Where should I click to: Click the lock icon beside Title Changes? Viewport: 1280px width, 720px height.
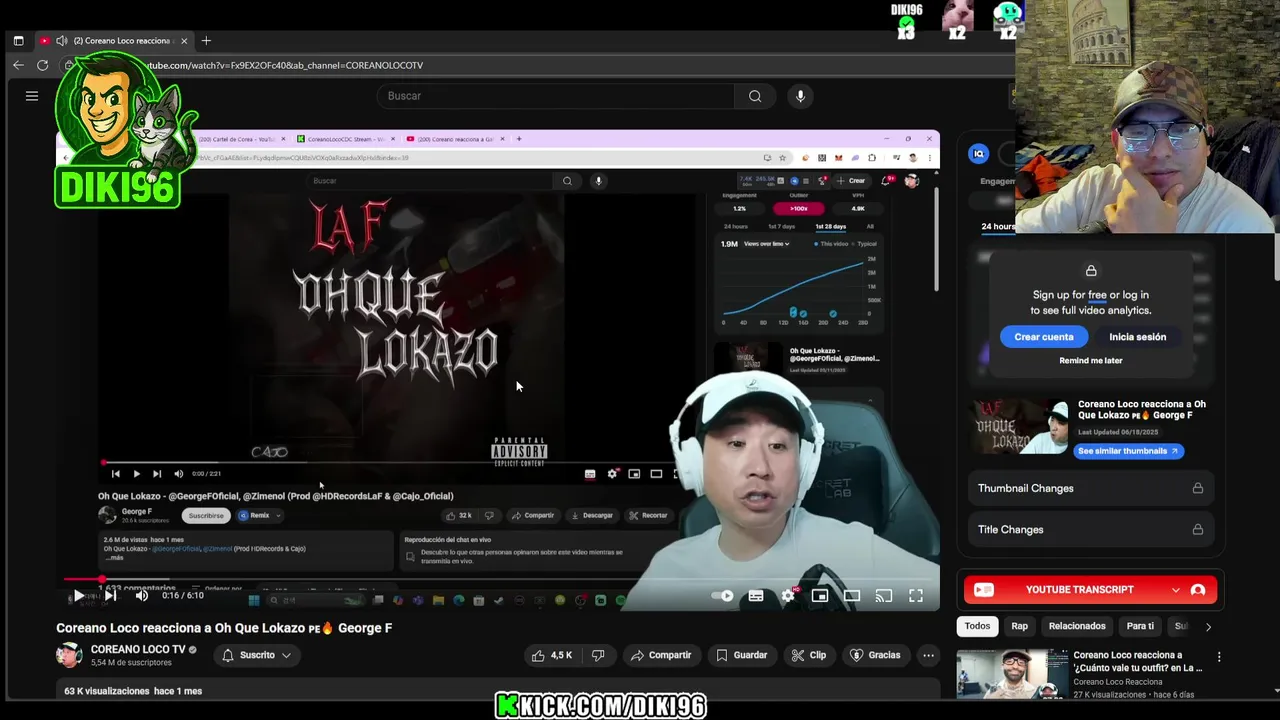point(1197,529)
